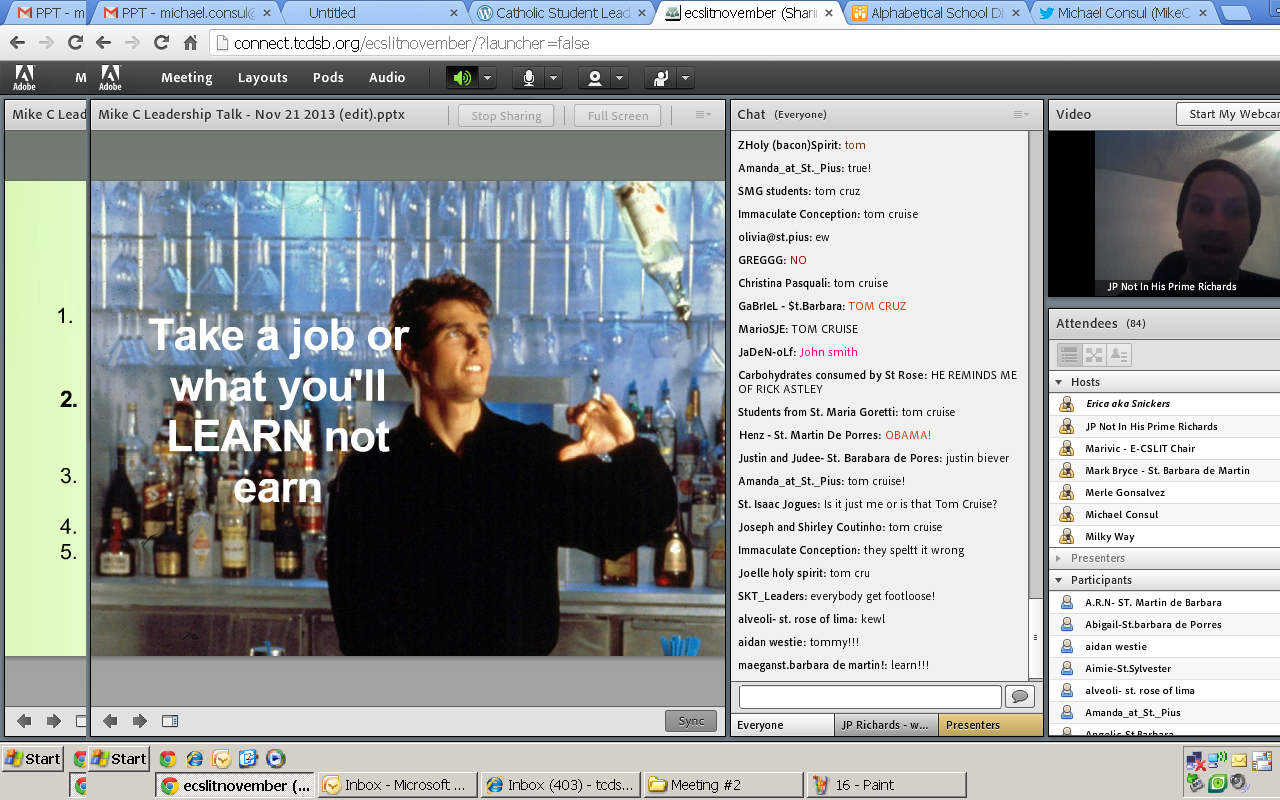The image size is (1280, 800).
Task: Switch to attendee breakout room view
Action: 1094,355
